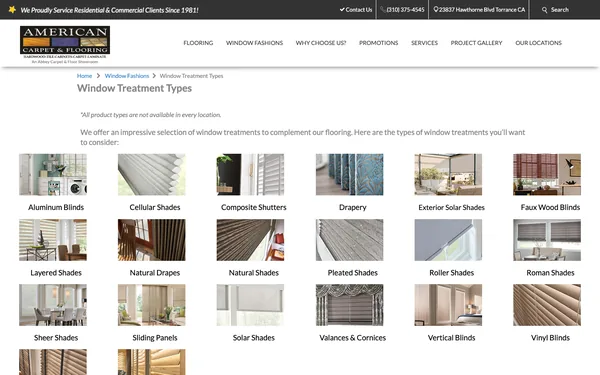
Task: Open the Solar Shades text link
Action: (x=254, y=338)
